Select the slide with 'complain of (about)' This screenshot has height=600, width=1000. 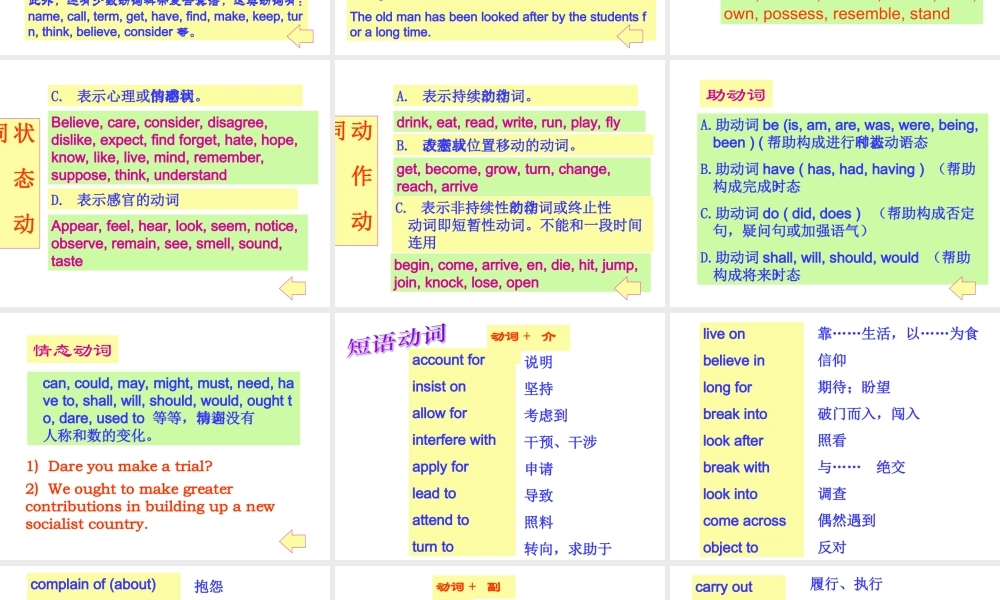(x=165, y=583)
